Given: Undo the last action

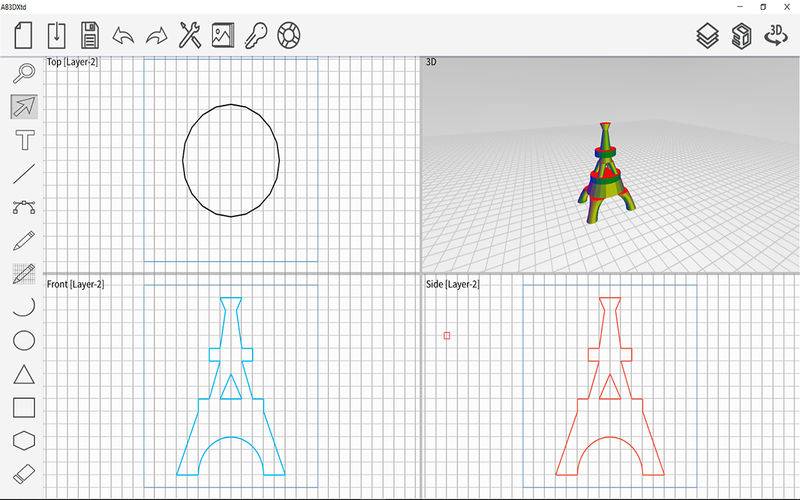Looking at the screenshot, I should tap(123, 36).
